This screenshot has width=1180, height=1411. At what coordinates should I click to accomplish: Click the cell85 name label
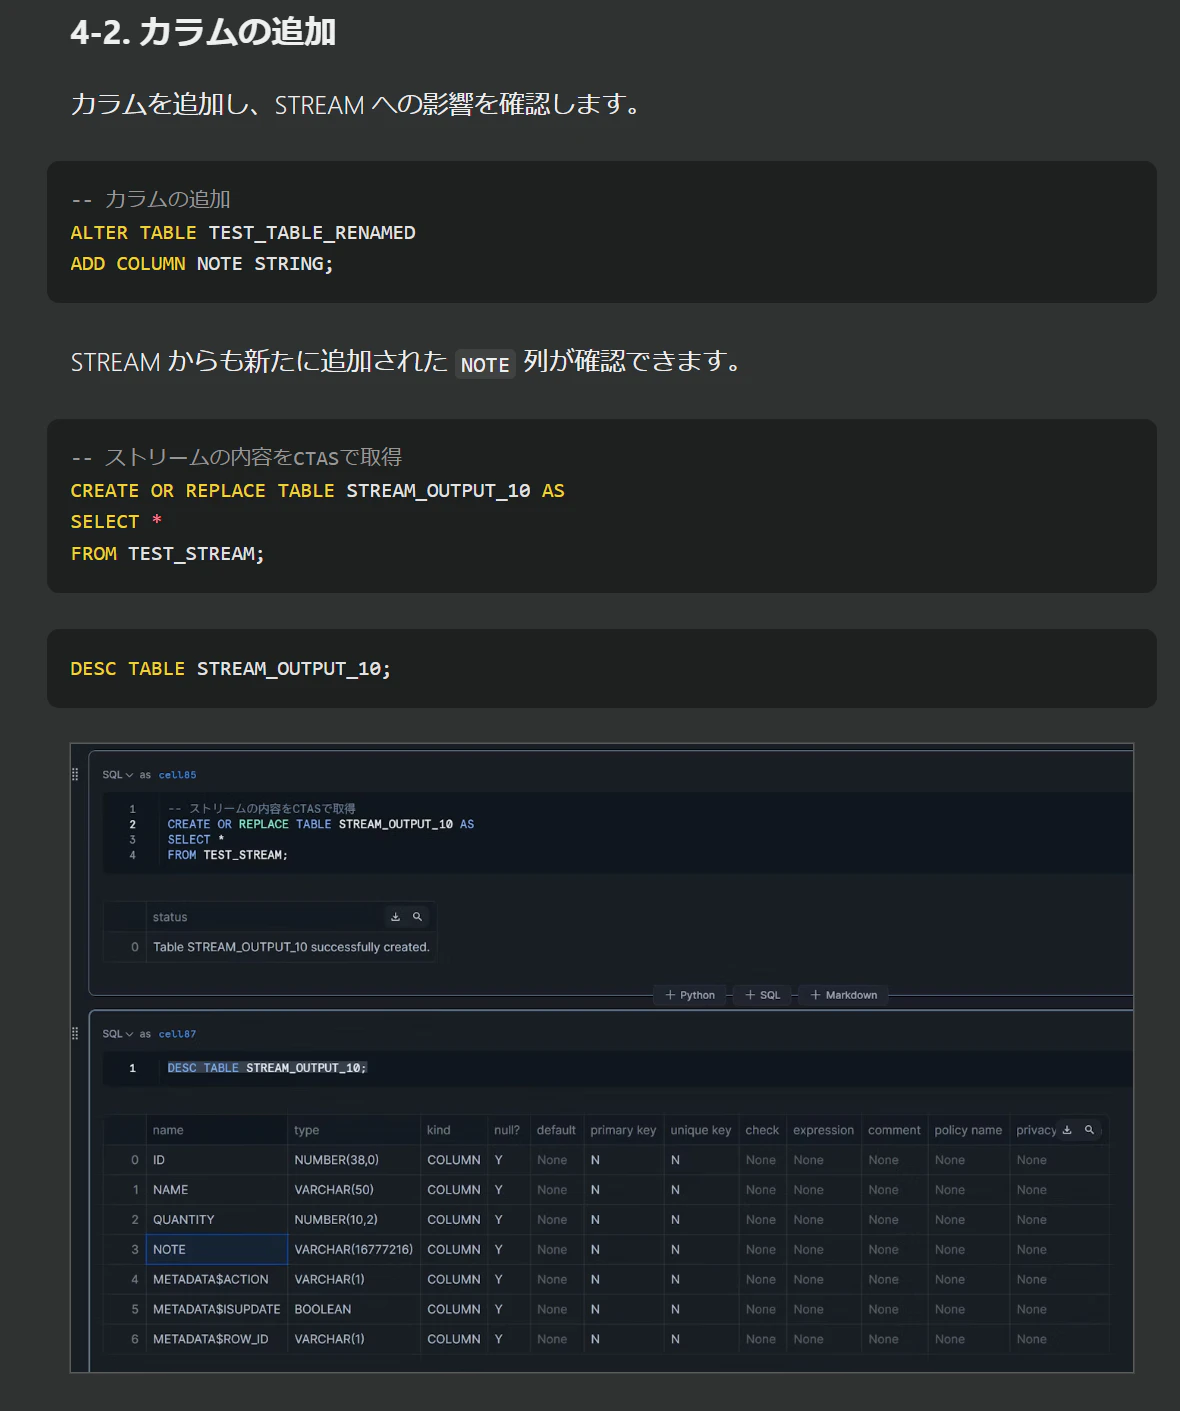pos(177,775)
